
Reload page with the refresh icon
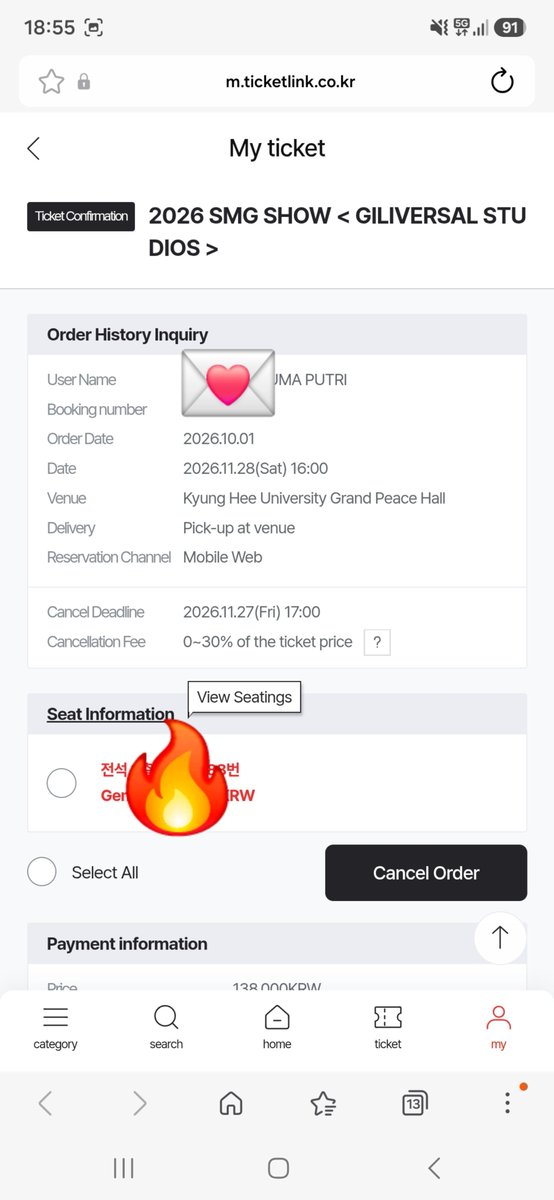point(502,81)
